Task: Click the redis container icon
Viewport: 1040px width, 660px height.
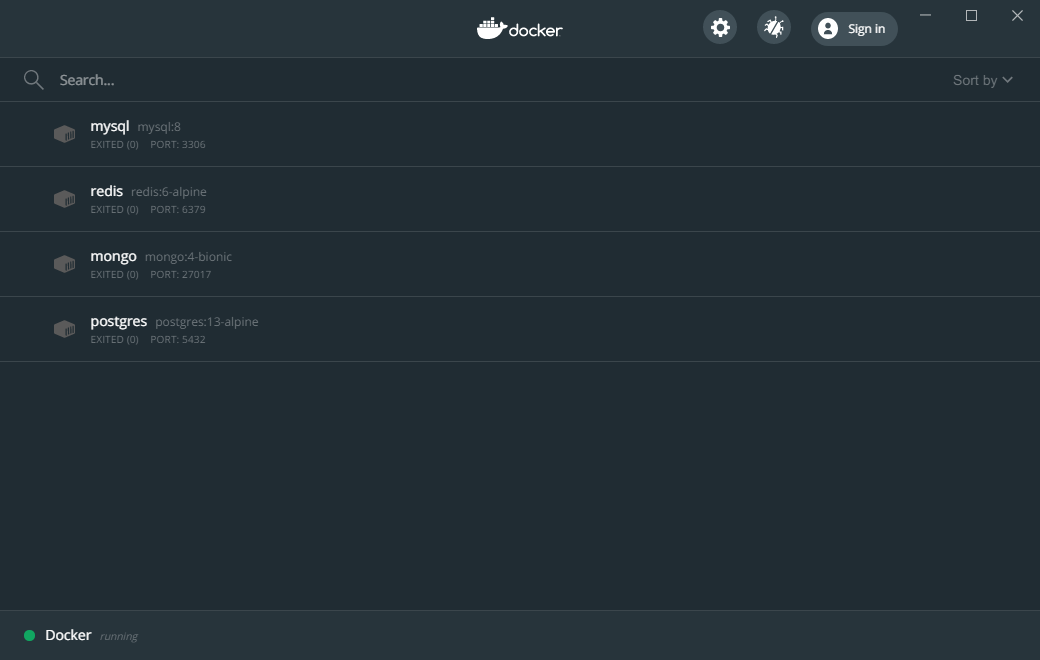Action: tap(64, 199)
